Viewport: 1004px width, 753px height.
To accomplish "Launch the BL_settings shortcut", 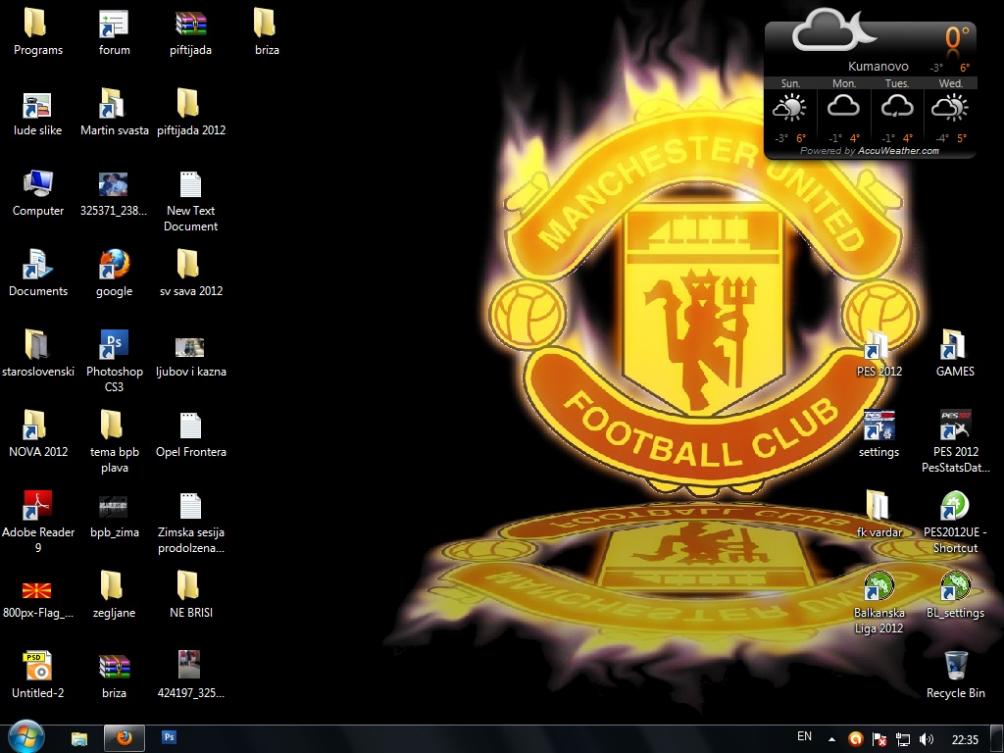I will tap(955, 587).
